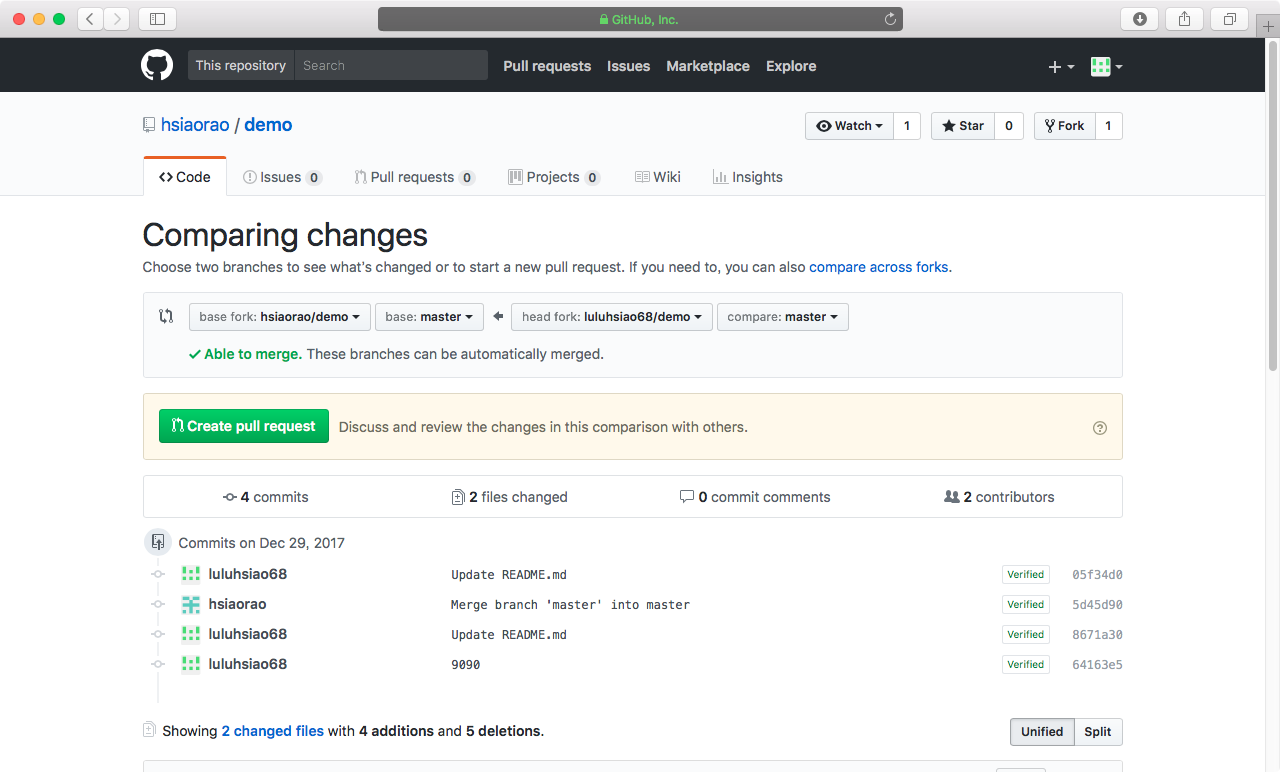This screenshot has width=1280, height=772.
Task: Click the hsiaorao commit avatar
Action: (191, 605)
